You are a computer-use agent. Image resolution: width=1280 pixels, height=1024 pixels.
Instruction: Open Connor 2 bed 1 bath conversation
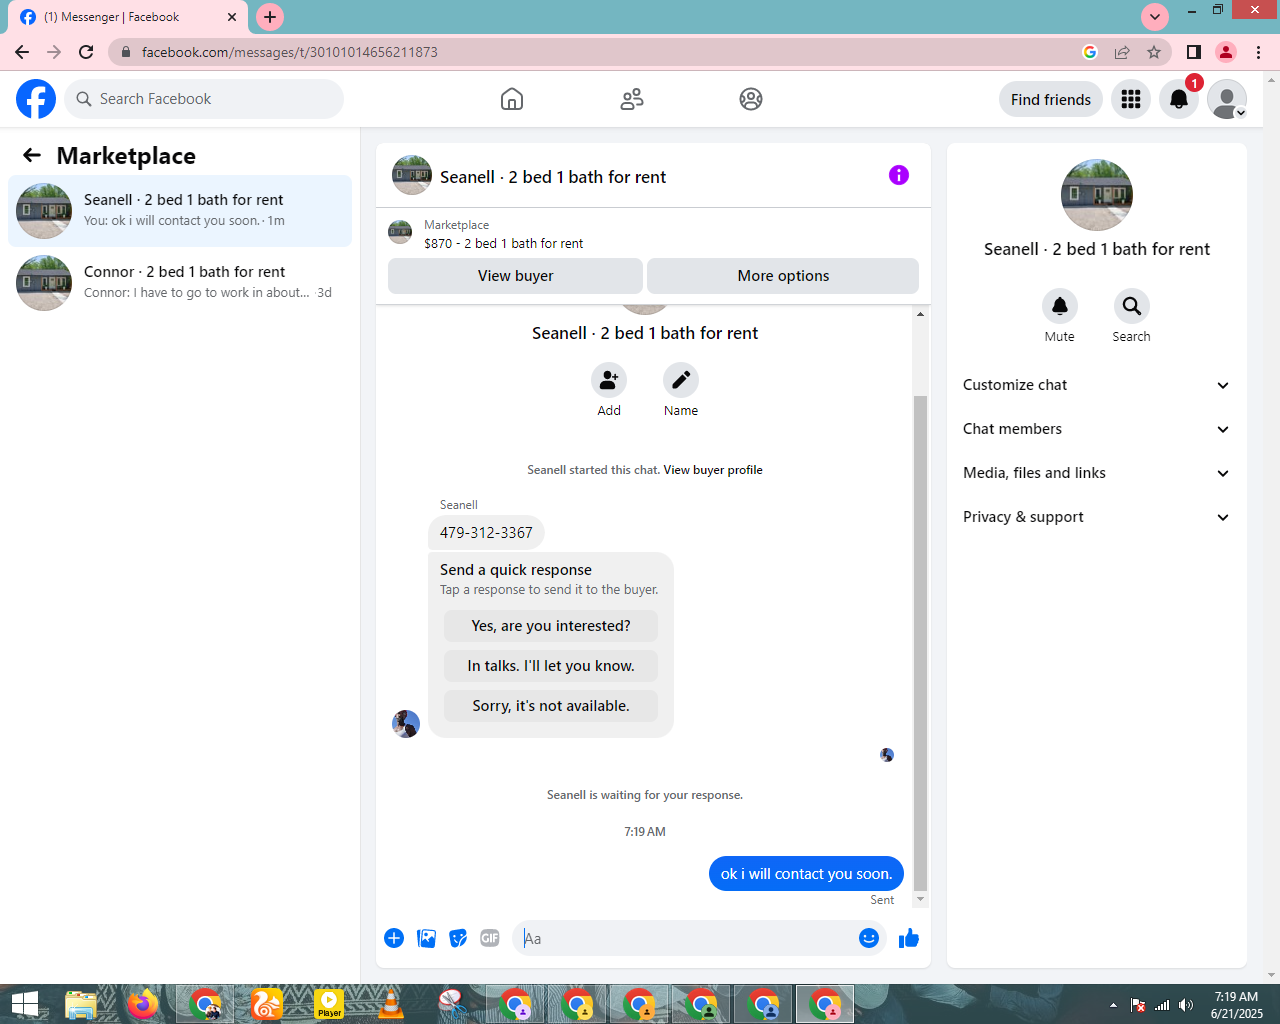[x=180, y=283]
